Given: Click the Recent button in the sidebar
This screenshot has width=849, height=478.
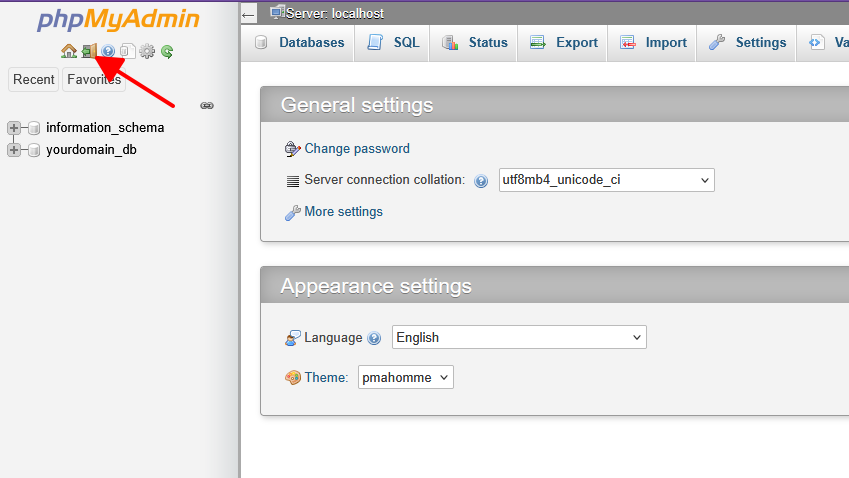Looking at the screenshot, I should pos(34,80).
